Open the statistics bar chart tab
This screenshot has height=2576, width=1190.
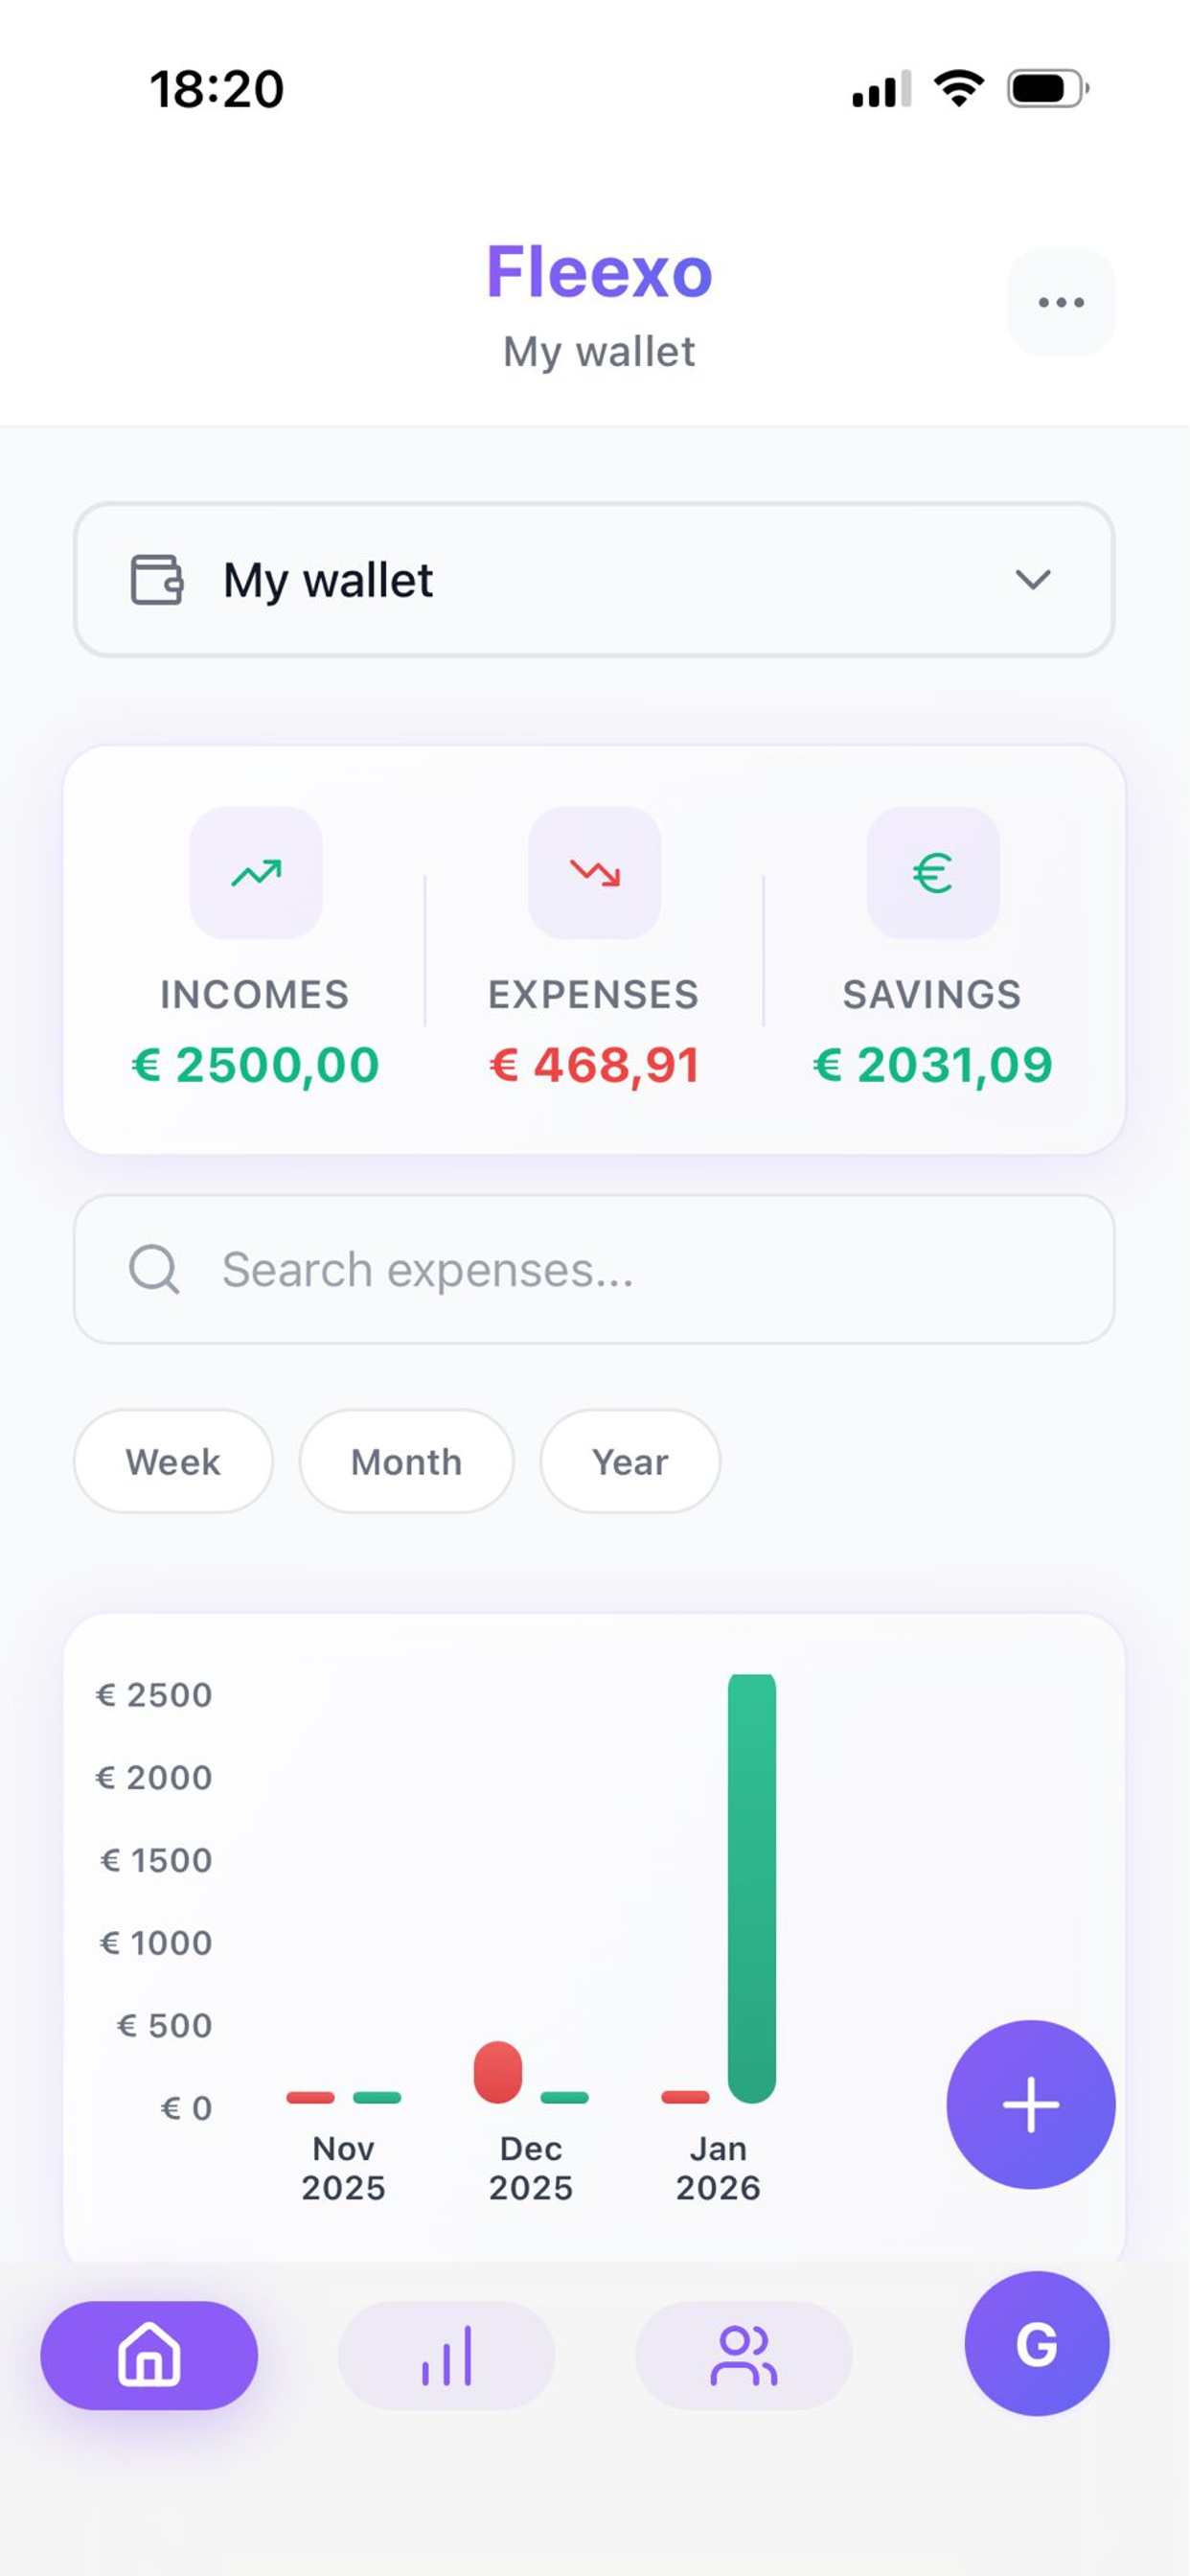pos(446,2356)
